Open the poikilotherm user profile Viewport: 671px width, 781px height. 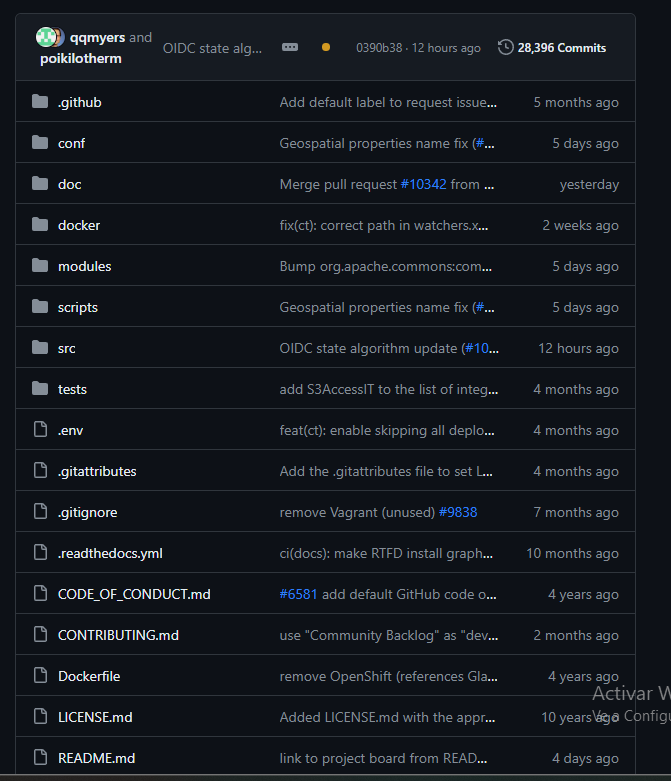pyautogui.click(x=80, y=58)
